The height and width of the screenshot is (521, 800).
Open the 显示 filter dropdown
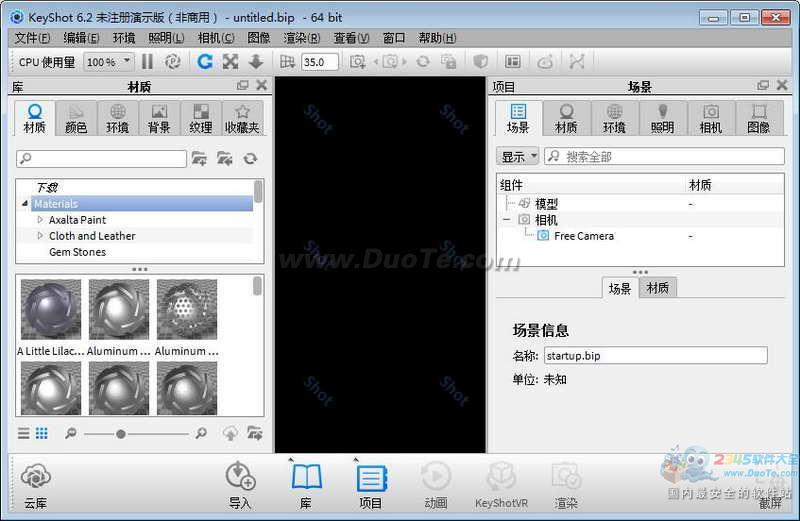517,157
